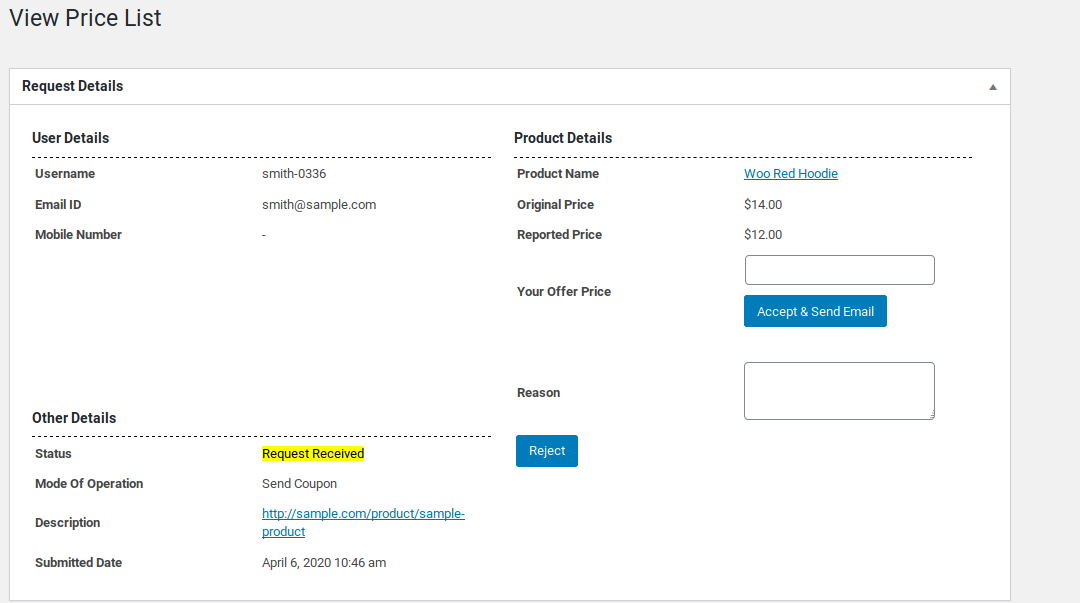Click the April 6, 2020 submitted date
This screenshot has height=603, width=1080.
click(x=324, y=563)
